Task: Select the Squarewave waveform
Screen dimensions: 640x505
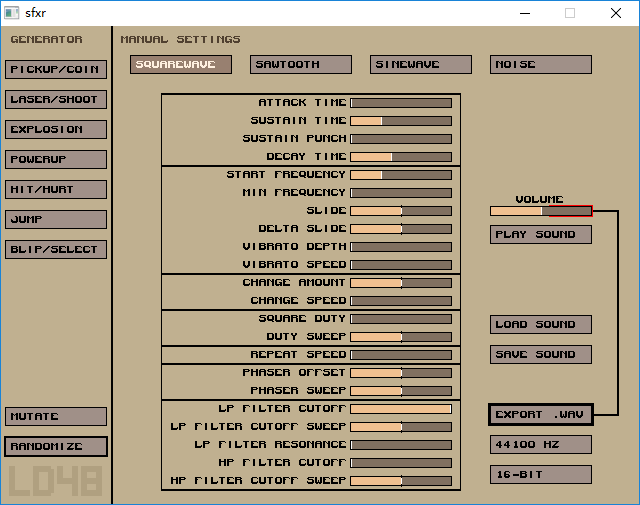Action: tap(181, 65)
